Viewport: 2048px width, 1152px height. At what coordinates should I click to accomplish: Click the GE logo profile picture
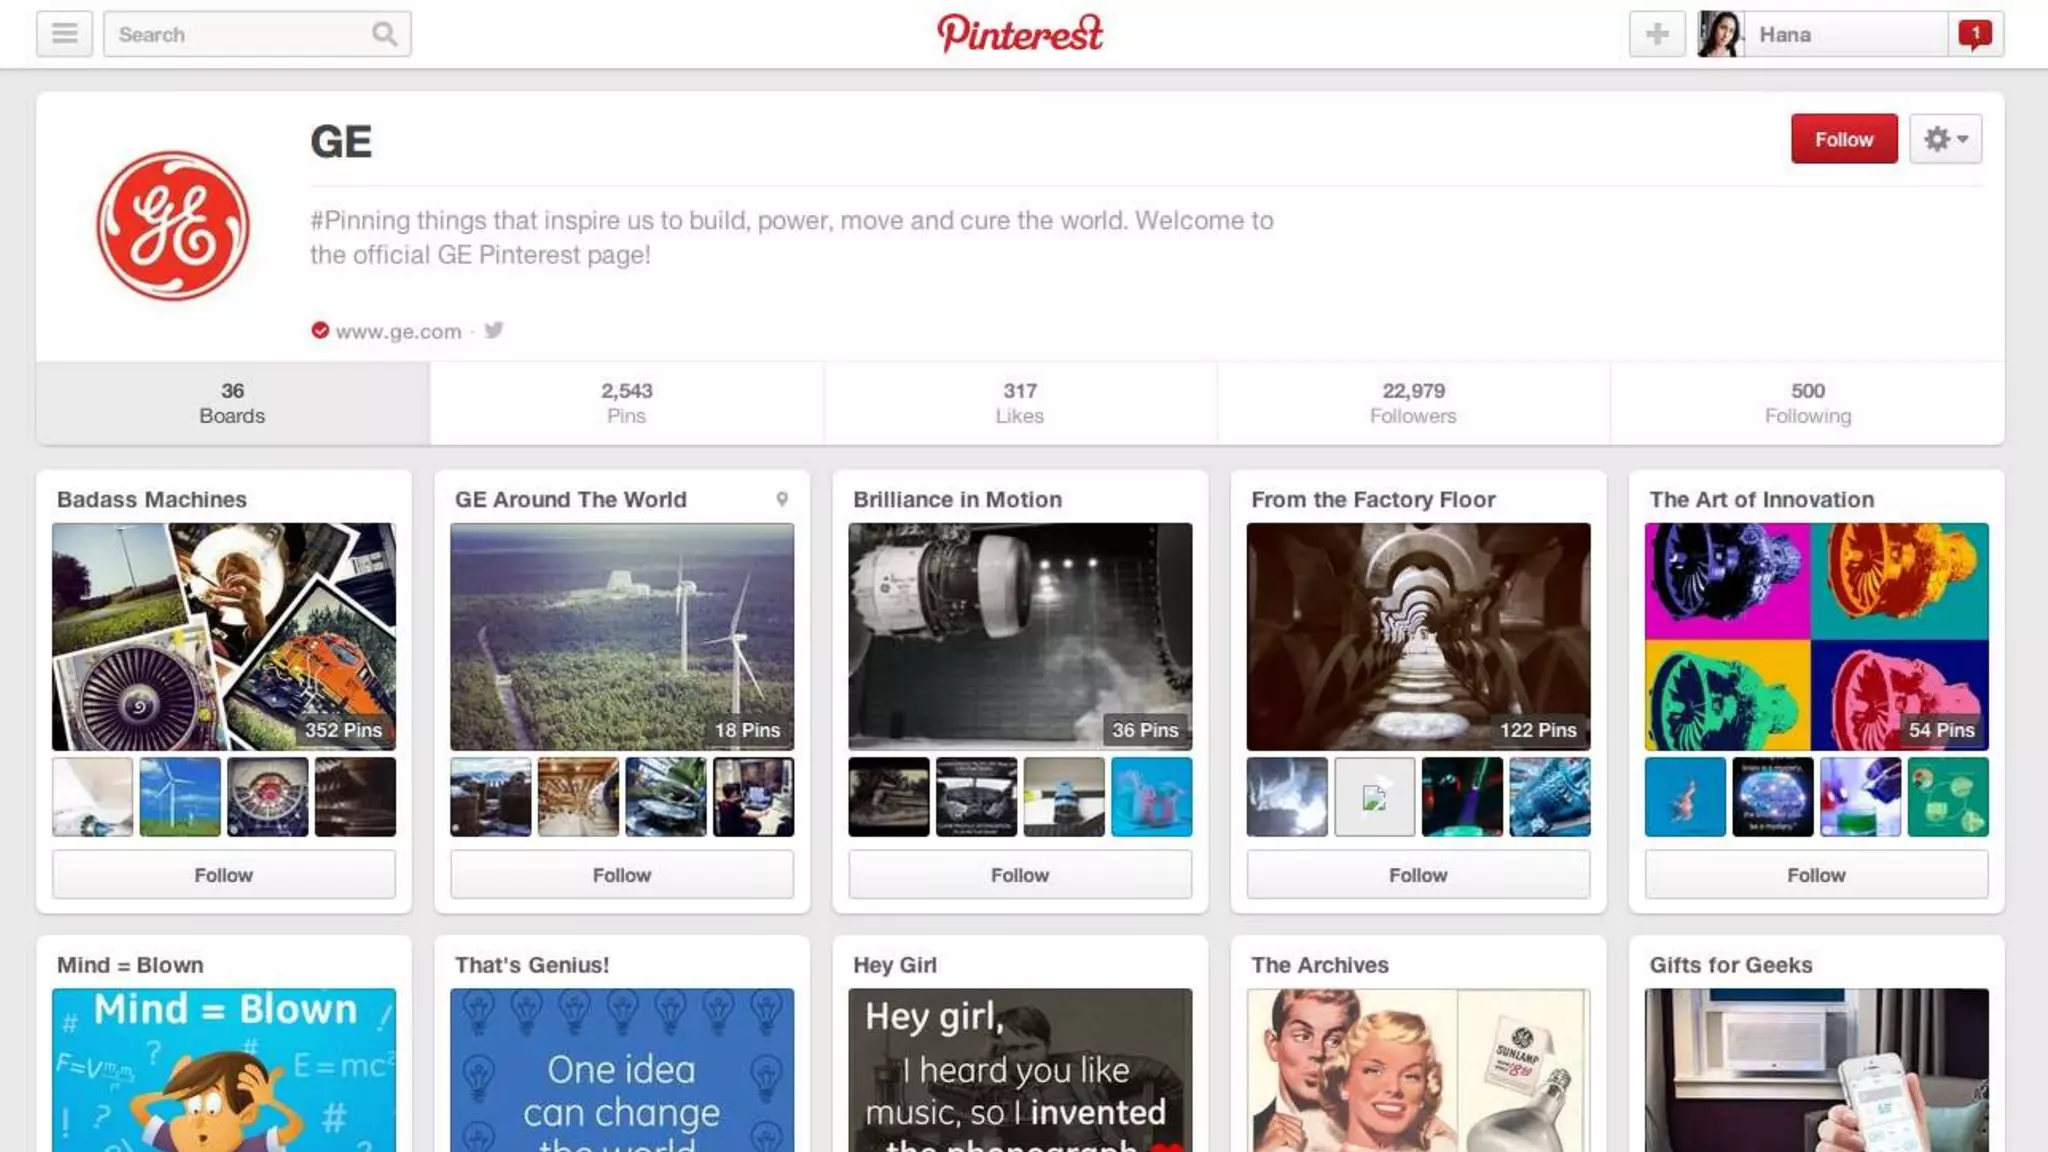click(173, 226)
